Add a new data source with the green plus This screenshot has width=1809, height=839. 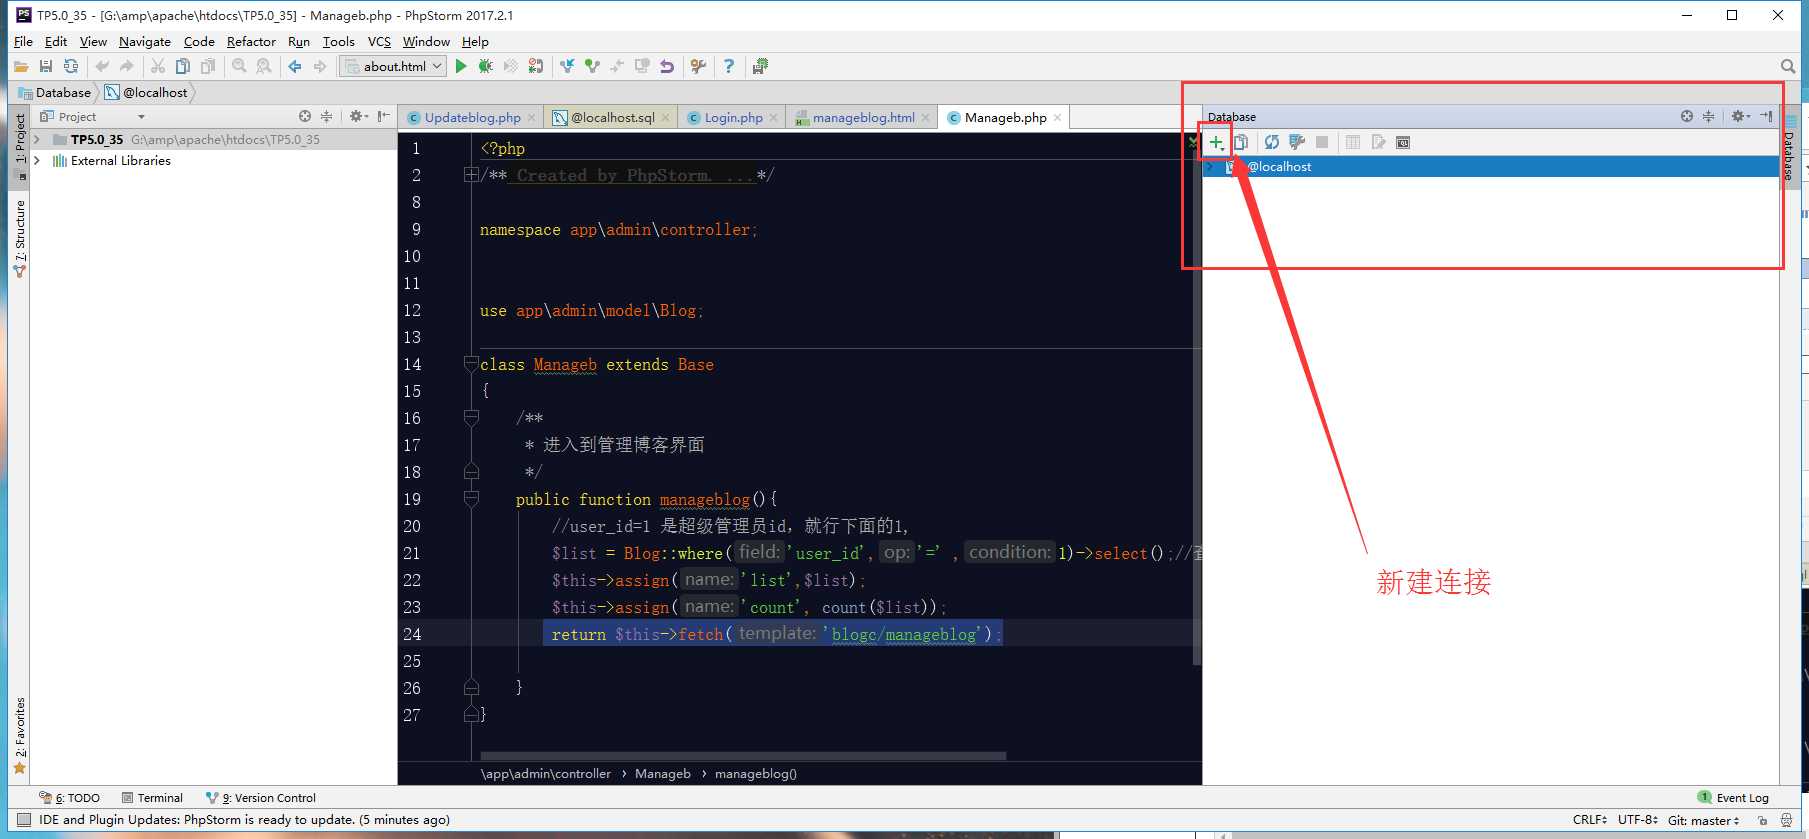coord(1216,142)
